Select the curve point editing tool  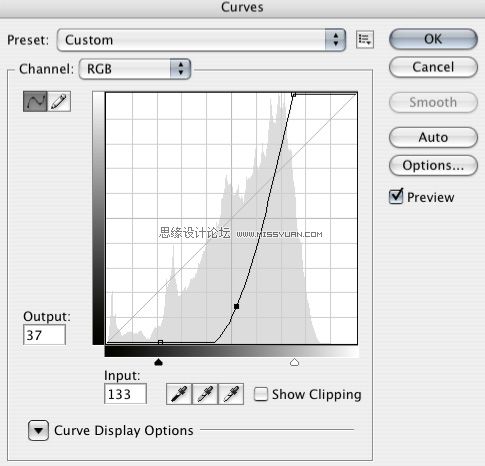(35, 101)
